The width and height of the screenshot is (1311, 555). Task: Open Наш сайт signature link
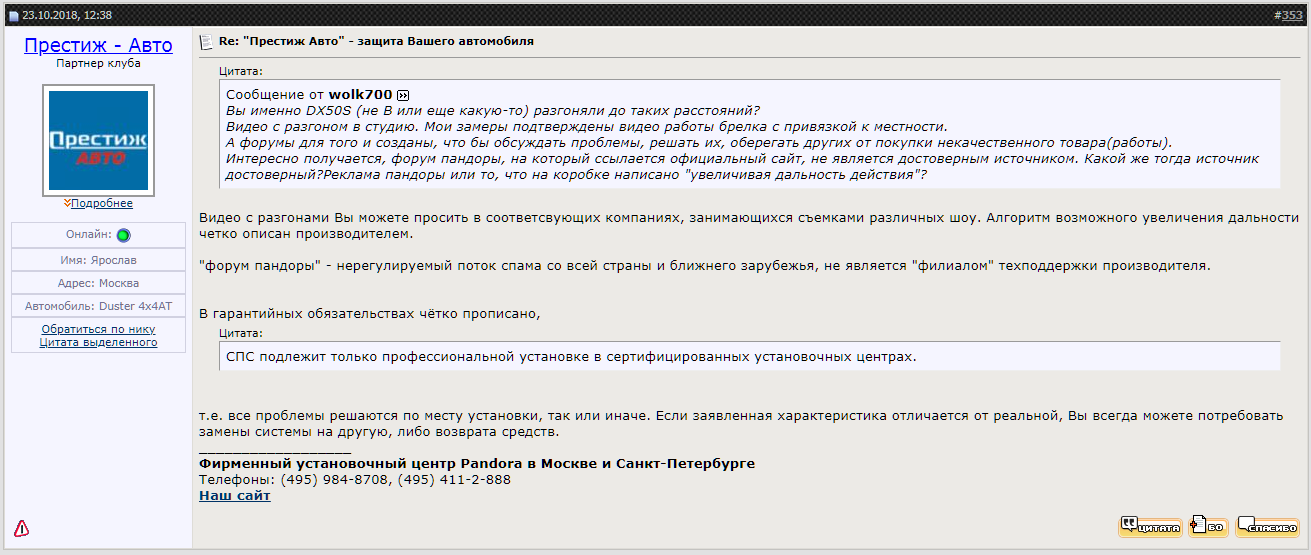point(234,495)
